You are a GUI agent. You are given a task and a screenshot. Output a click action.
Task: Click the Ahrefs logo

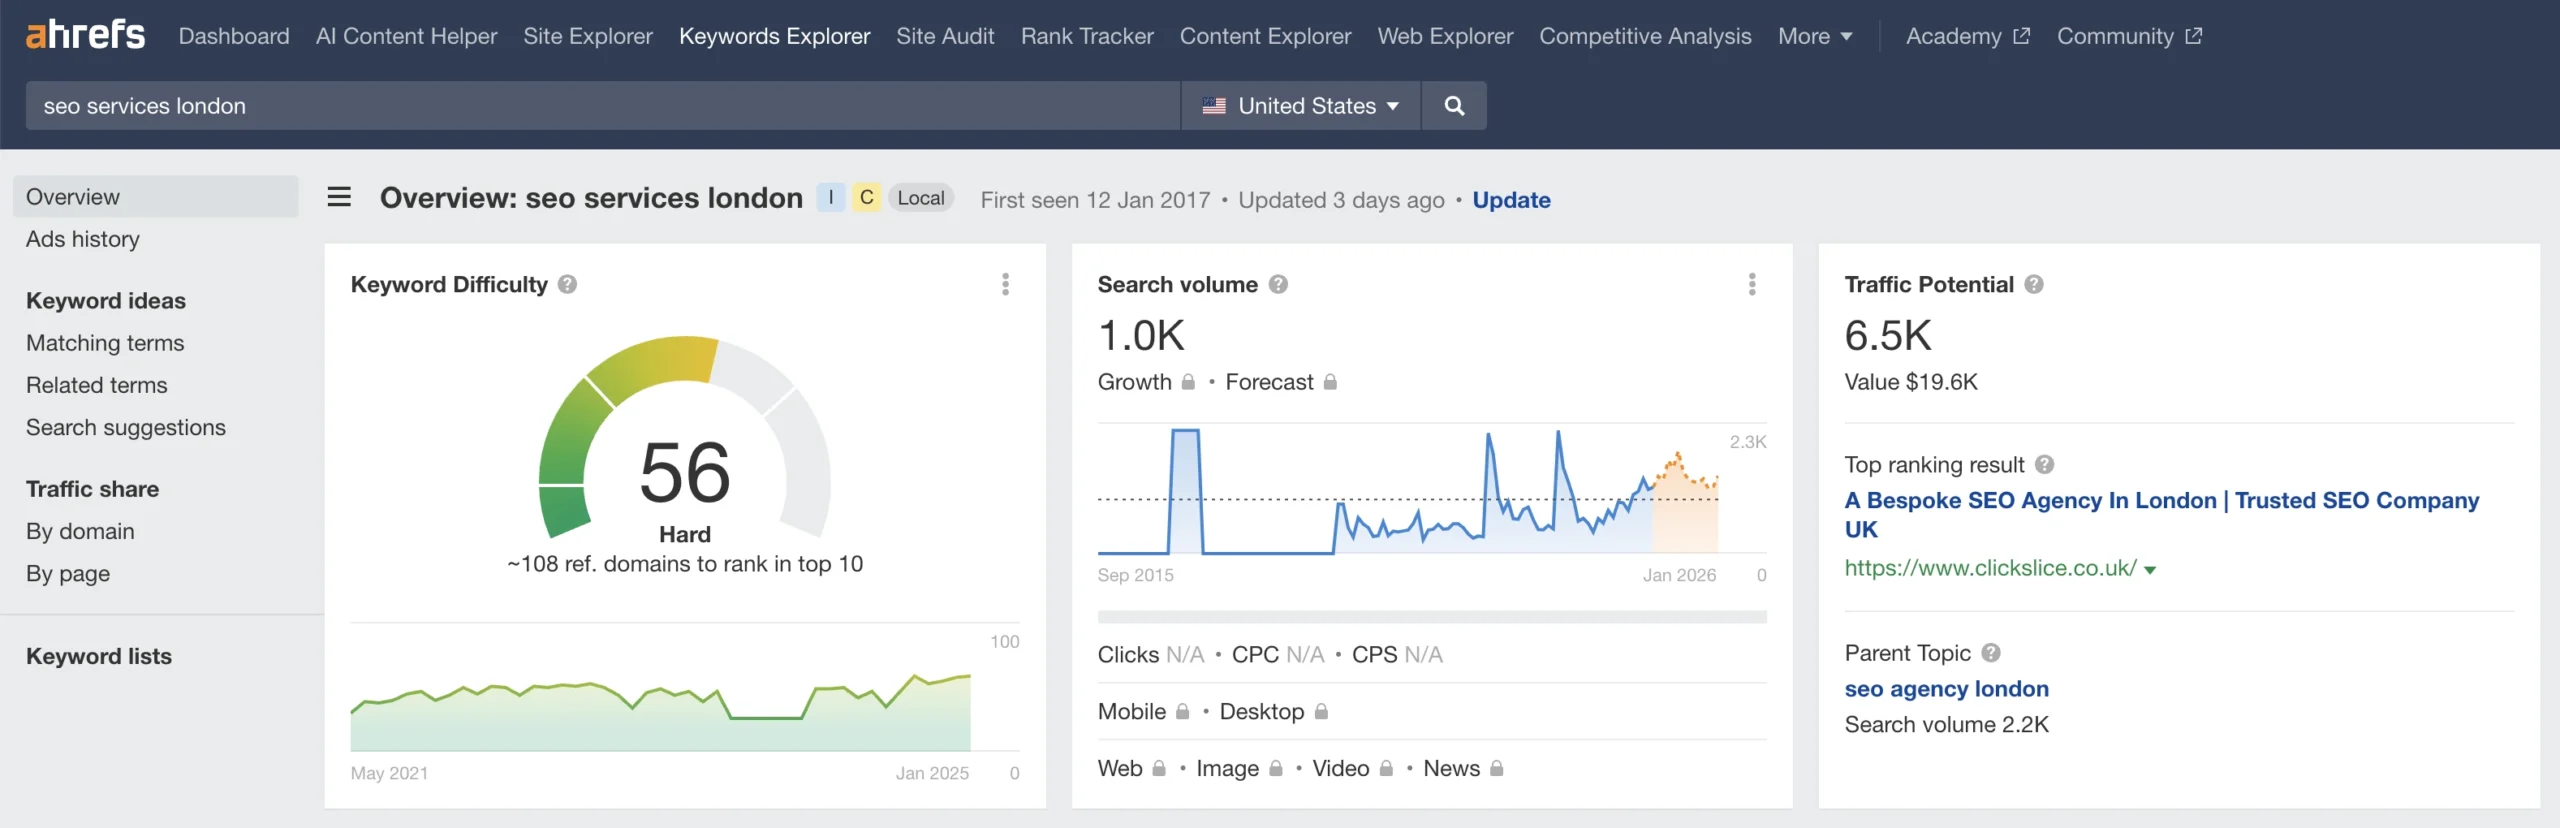click(x=85, y=35)
